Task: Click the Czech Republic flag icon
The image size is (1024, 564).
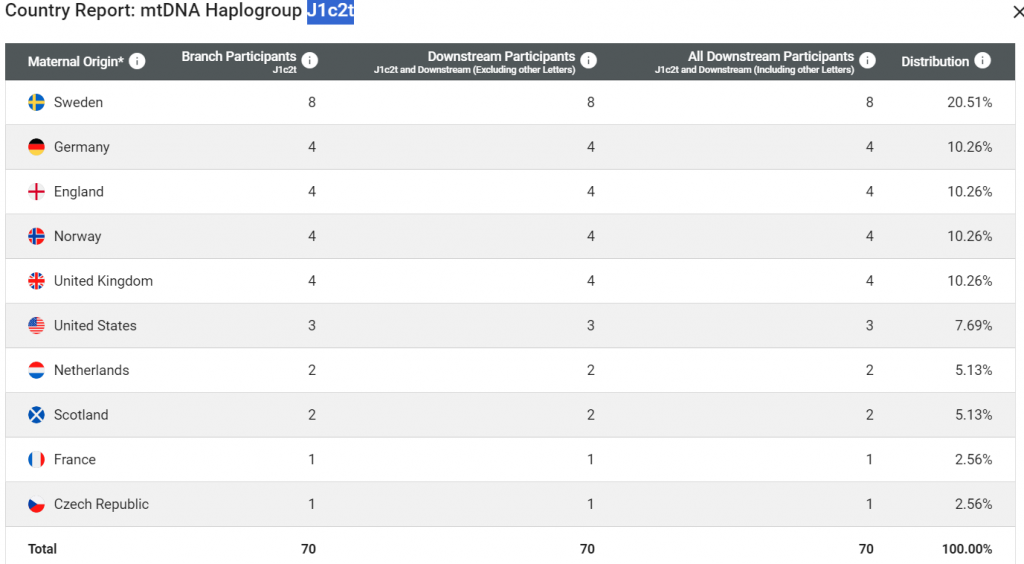Action: pos(36,504)
